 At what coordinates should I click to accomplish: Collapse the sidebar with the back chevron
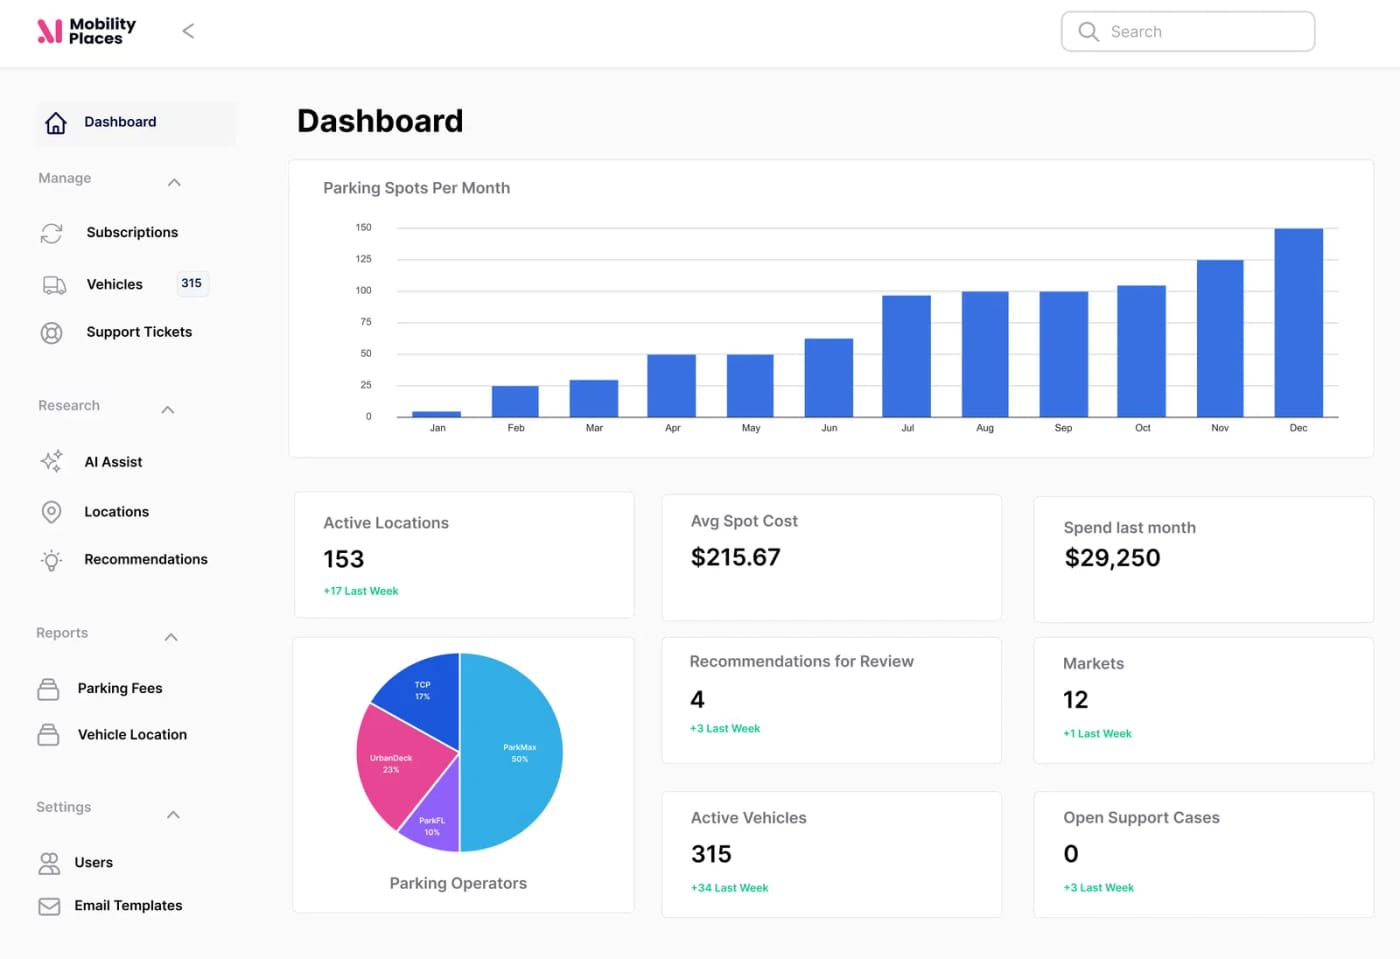pyautogui.click(x=187, y=30)
